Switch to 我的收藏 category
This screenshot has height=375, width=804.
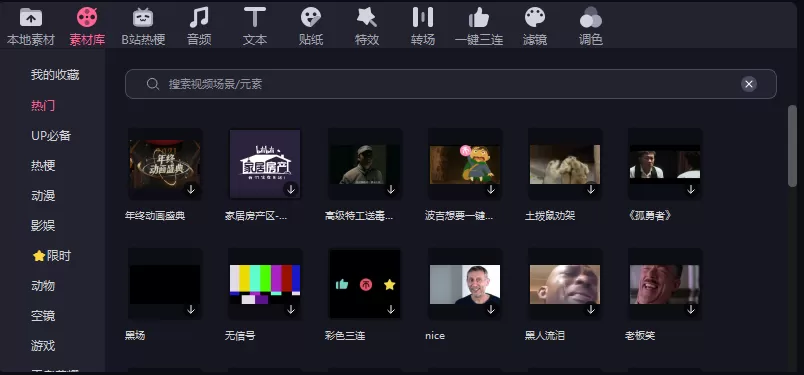tap(55, 75)
